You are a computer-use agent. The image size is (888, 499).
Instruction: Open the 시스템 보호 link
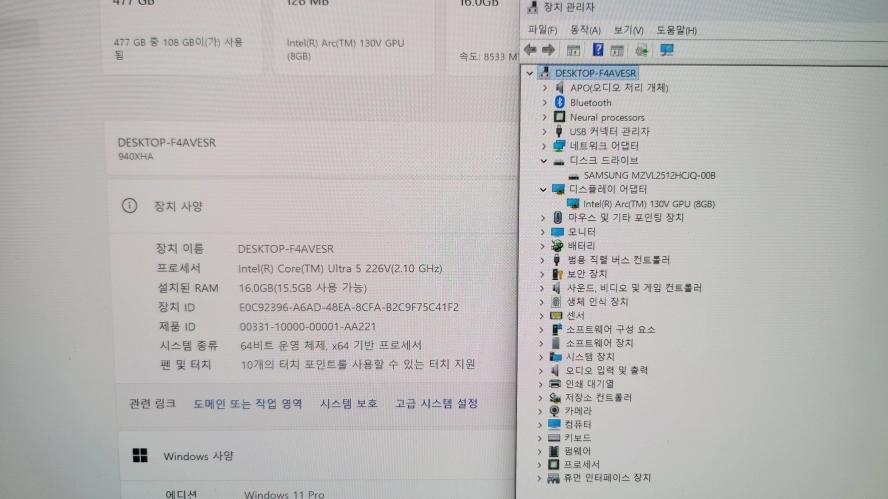[x=349, y=404]
